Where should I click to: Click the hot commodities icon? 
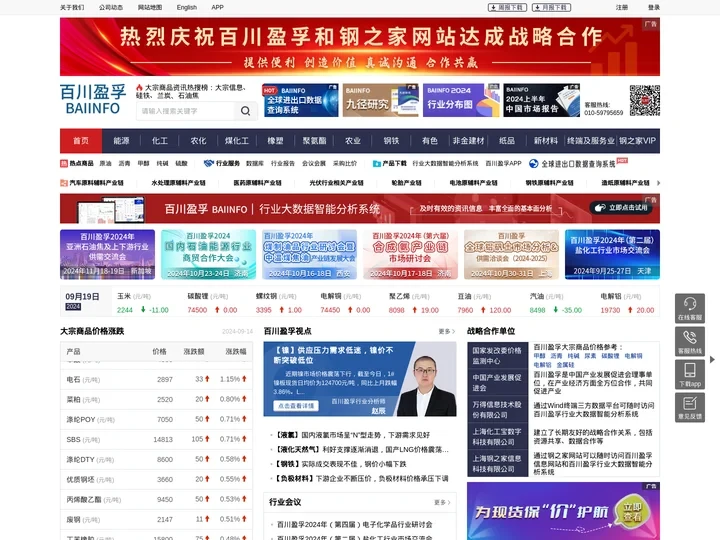64,163
